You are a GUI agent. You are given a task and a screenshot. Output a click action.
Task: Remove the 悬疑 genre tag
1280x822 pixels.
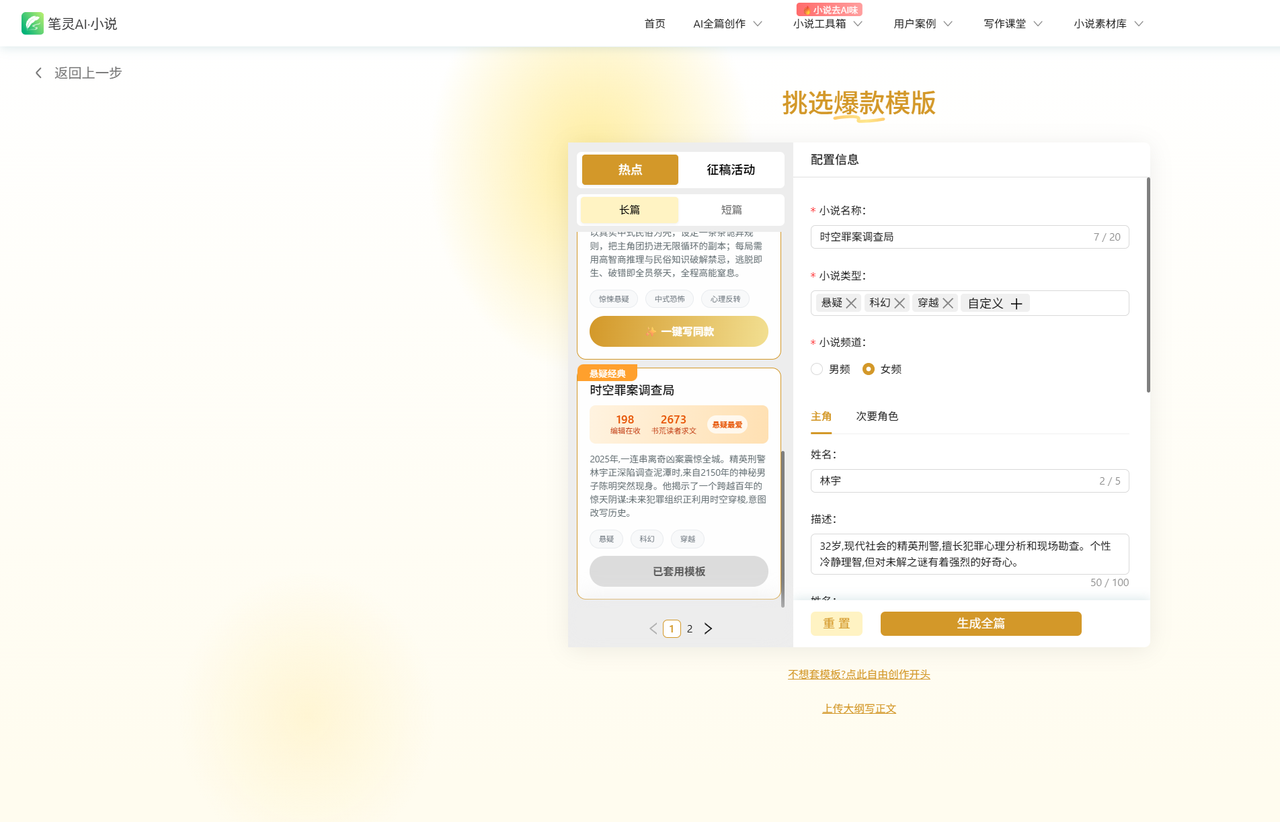coord(852,303)
